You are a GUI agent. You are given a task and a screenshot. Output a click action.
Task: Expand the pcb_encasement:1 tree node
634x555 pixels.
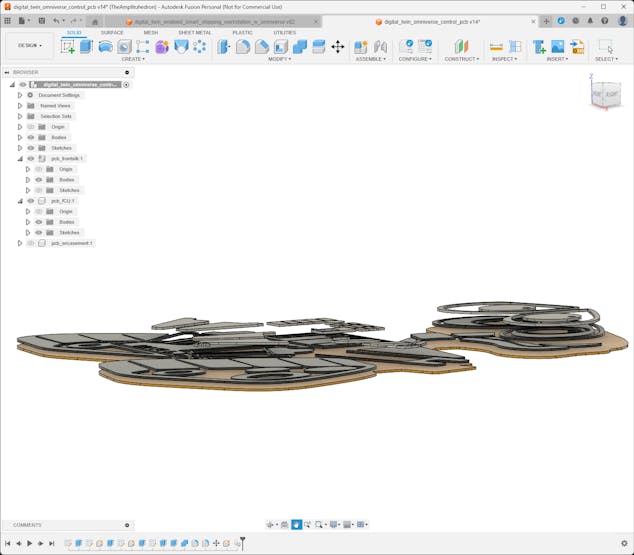click(x=20, y=243)
